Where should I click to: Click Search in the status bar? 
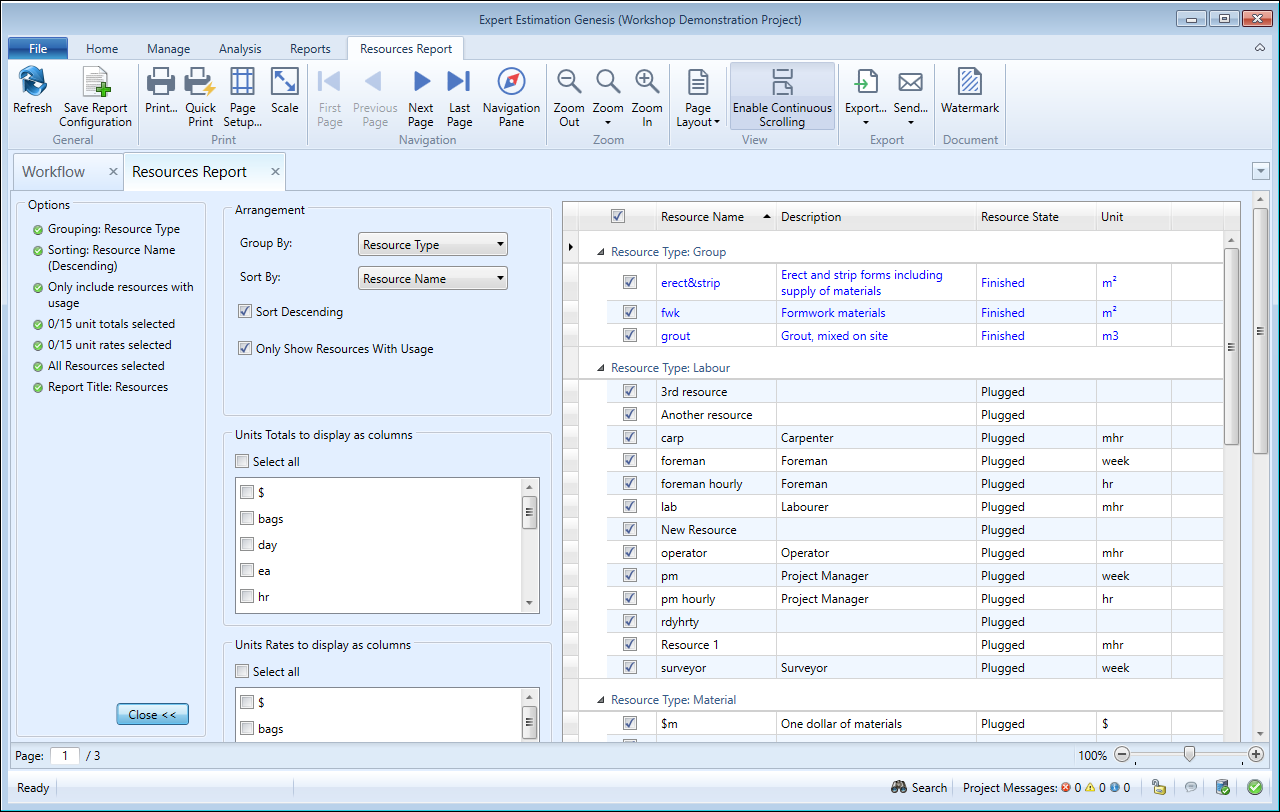point(919,788)
